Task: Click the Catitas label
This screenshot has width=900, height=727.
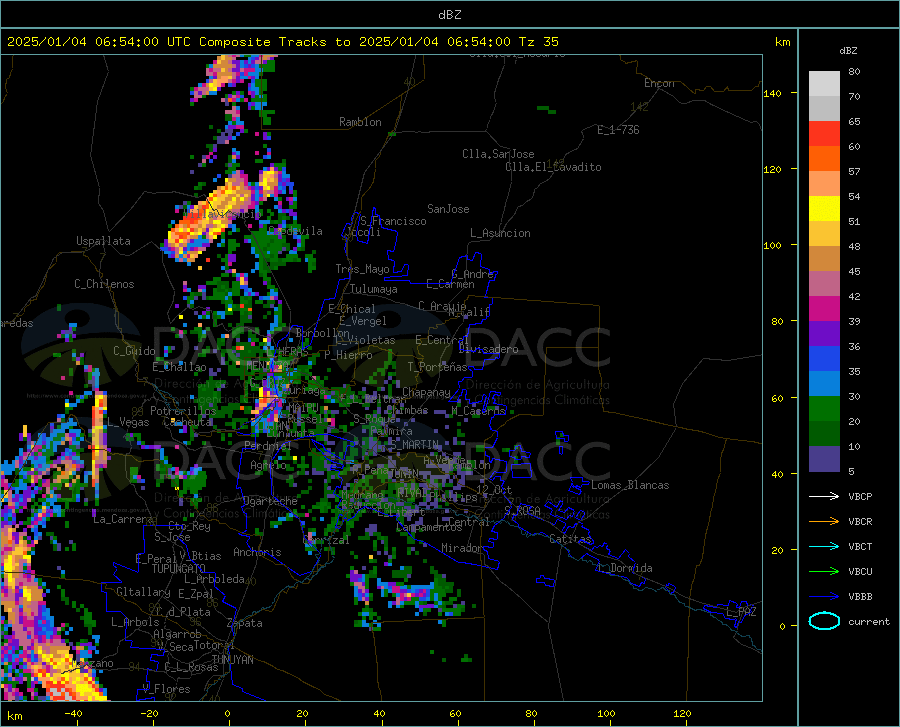Action: click(x=570, y=539)
